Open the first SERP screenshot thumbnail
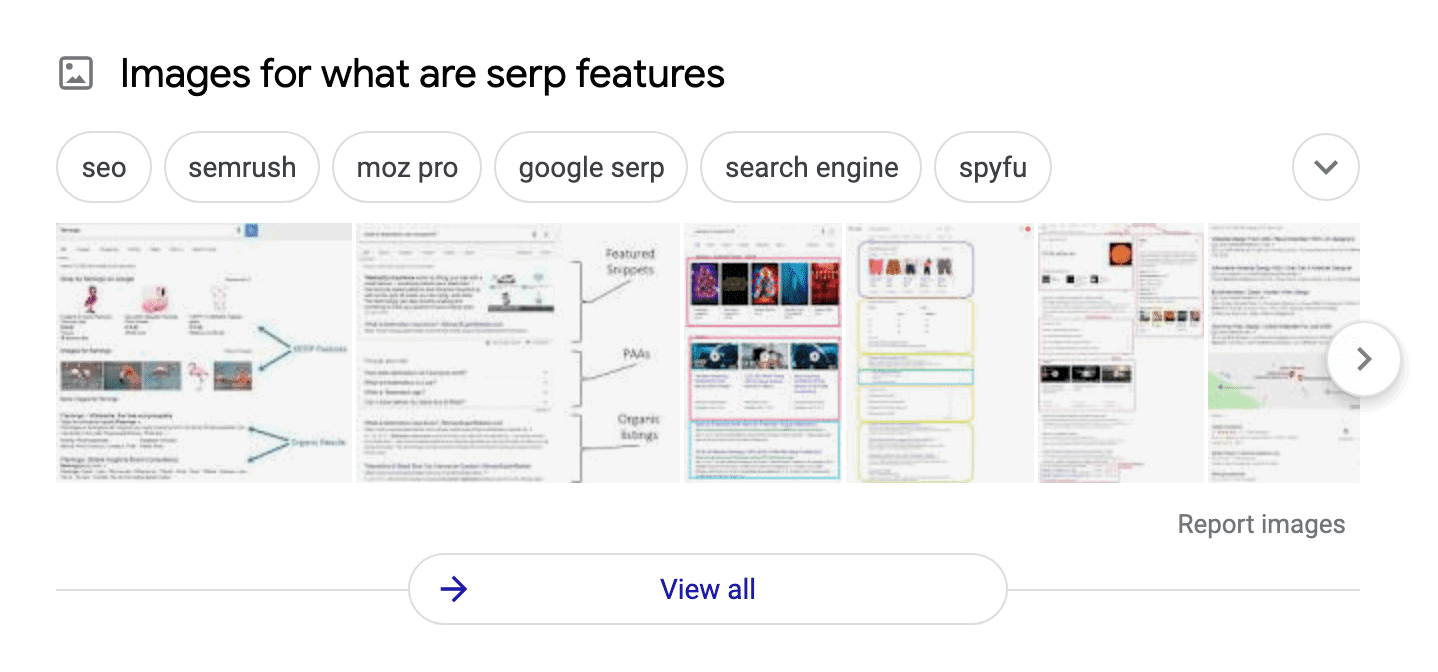Screen dimensions: 1438x672 [x=203, y=352]
